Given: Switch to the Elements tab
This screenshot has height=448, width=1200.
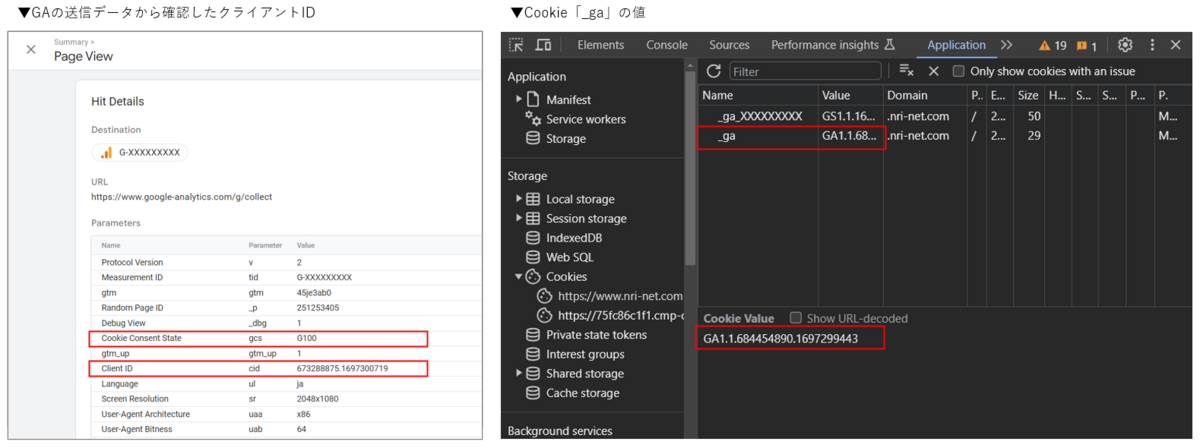Looking at the screenshot, I should coord(600,45).
